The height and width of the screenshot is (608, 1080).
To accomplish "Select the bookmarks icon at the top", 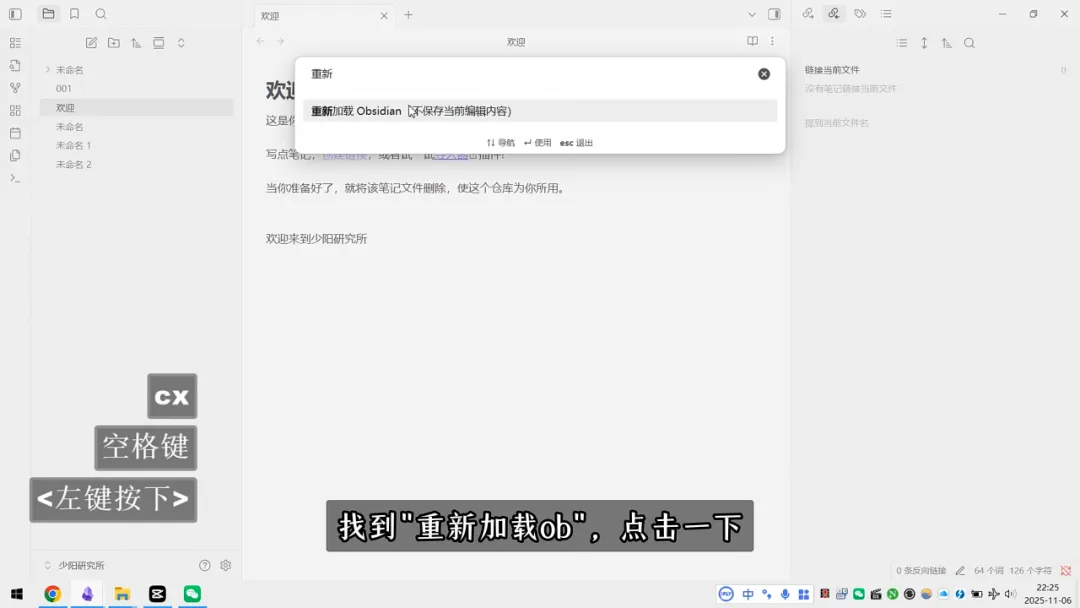I will tap(75, 14).
